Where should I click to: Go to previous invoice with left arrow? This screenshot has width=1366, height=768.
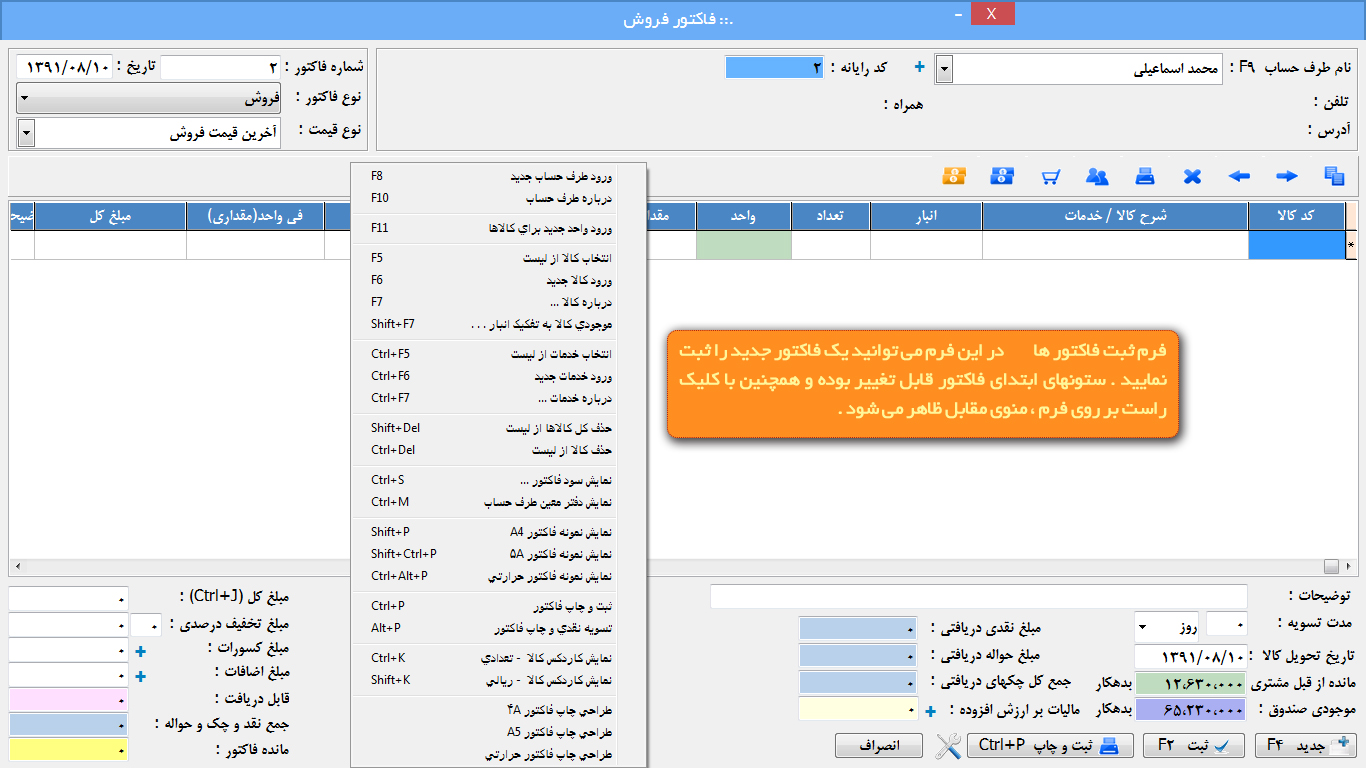pos(1239,177)
